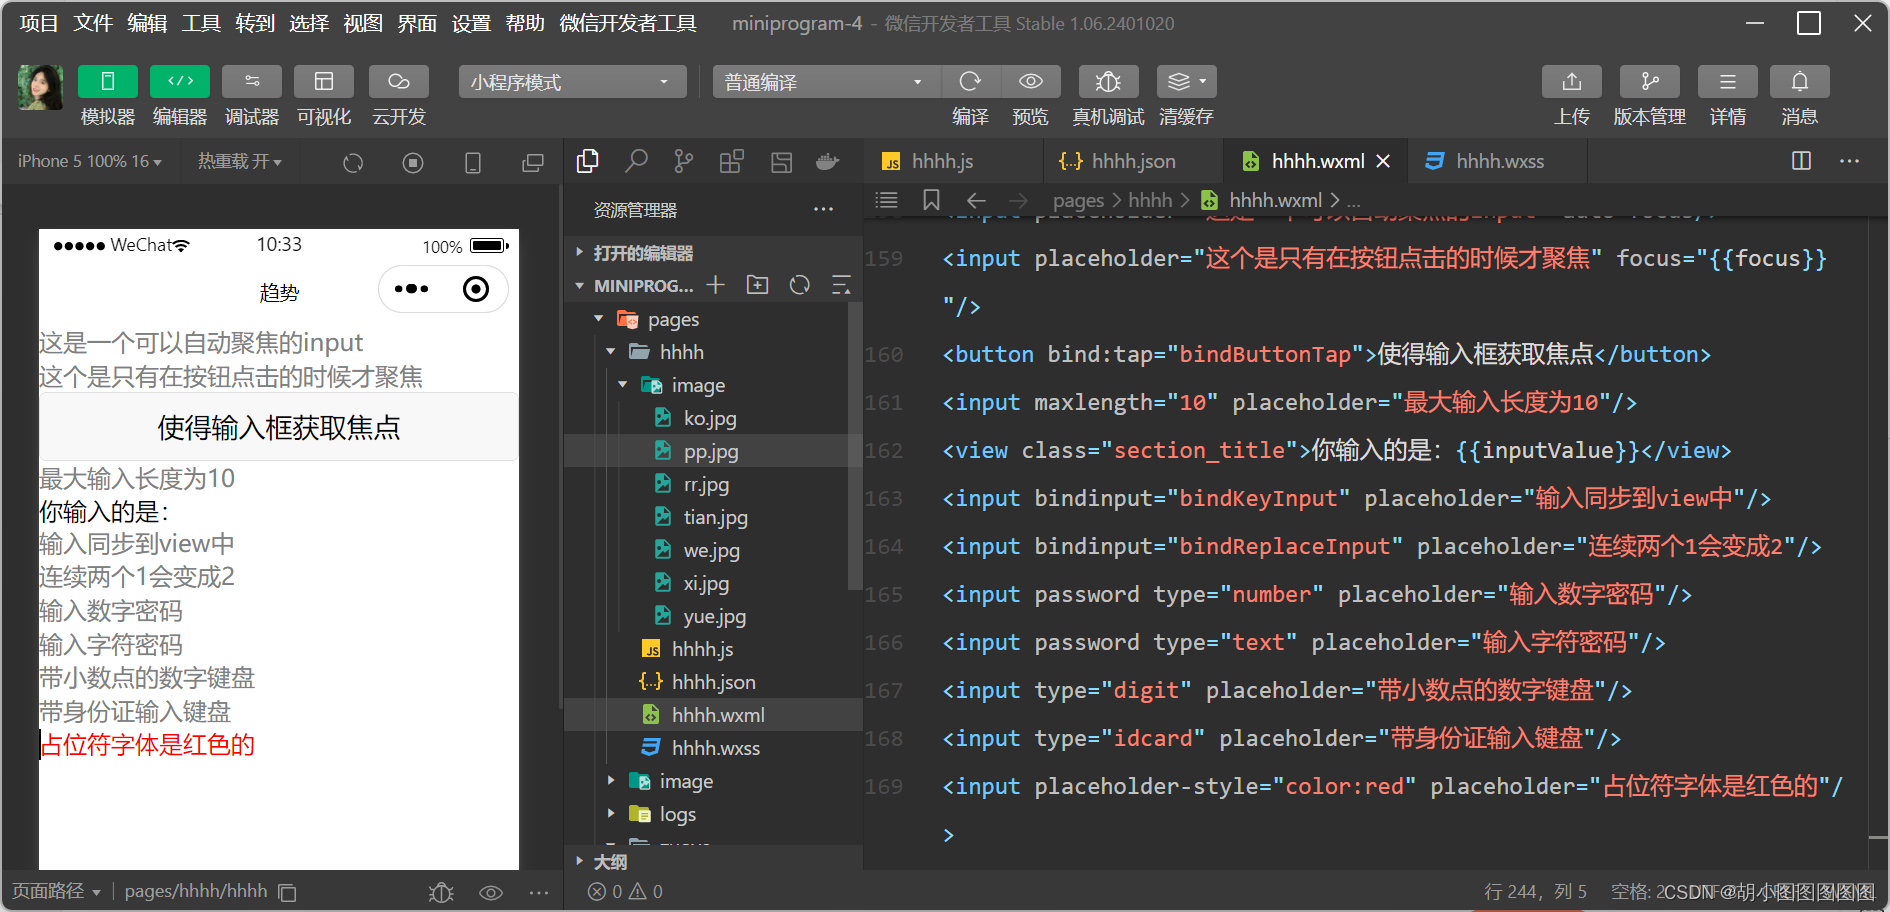Open the 小程序模式 mode dropdown

point(573,82)
